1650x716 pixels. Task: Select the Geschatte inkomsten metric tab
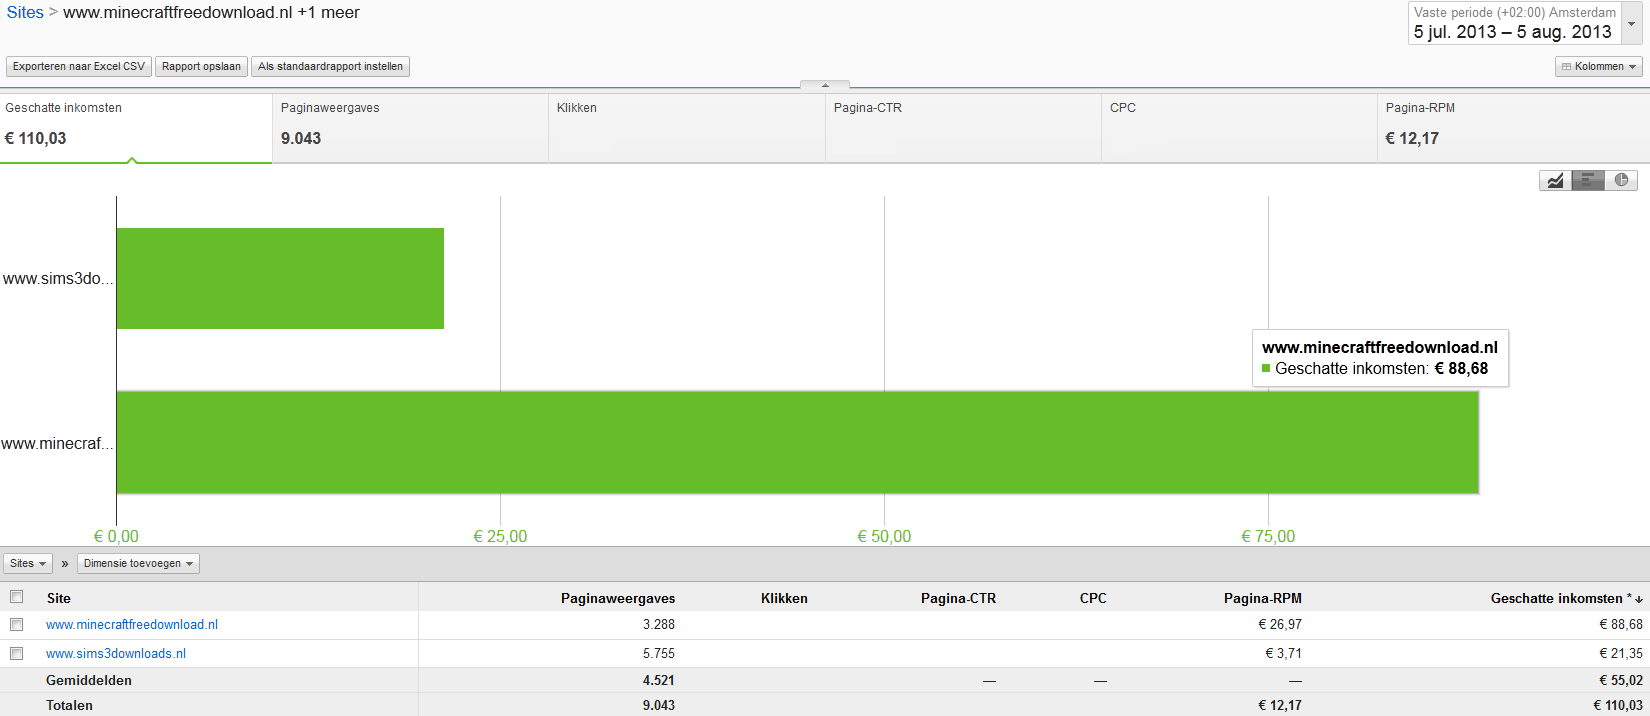(x=136, y=128)
